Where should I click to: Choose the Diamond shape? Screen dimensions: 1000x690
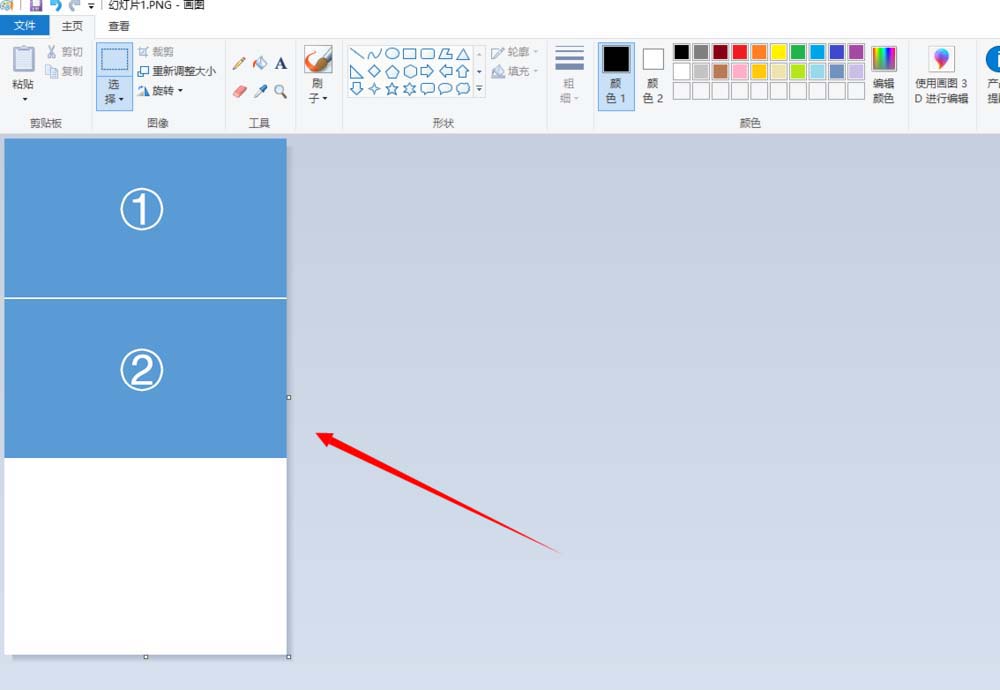[x=374, y=71]
